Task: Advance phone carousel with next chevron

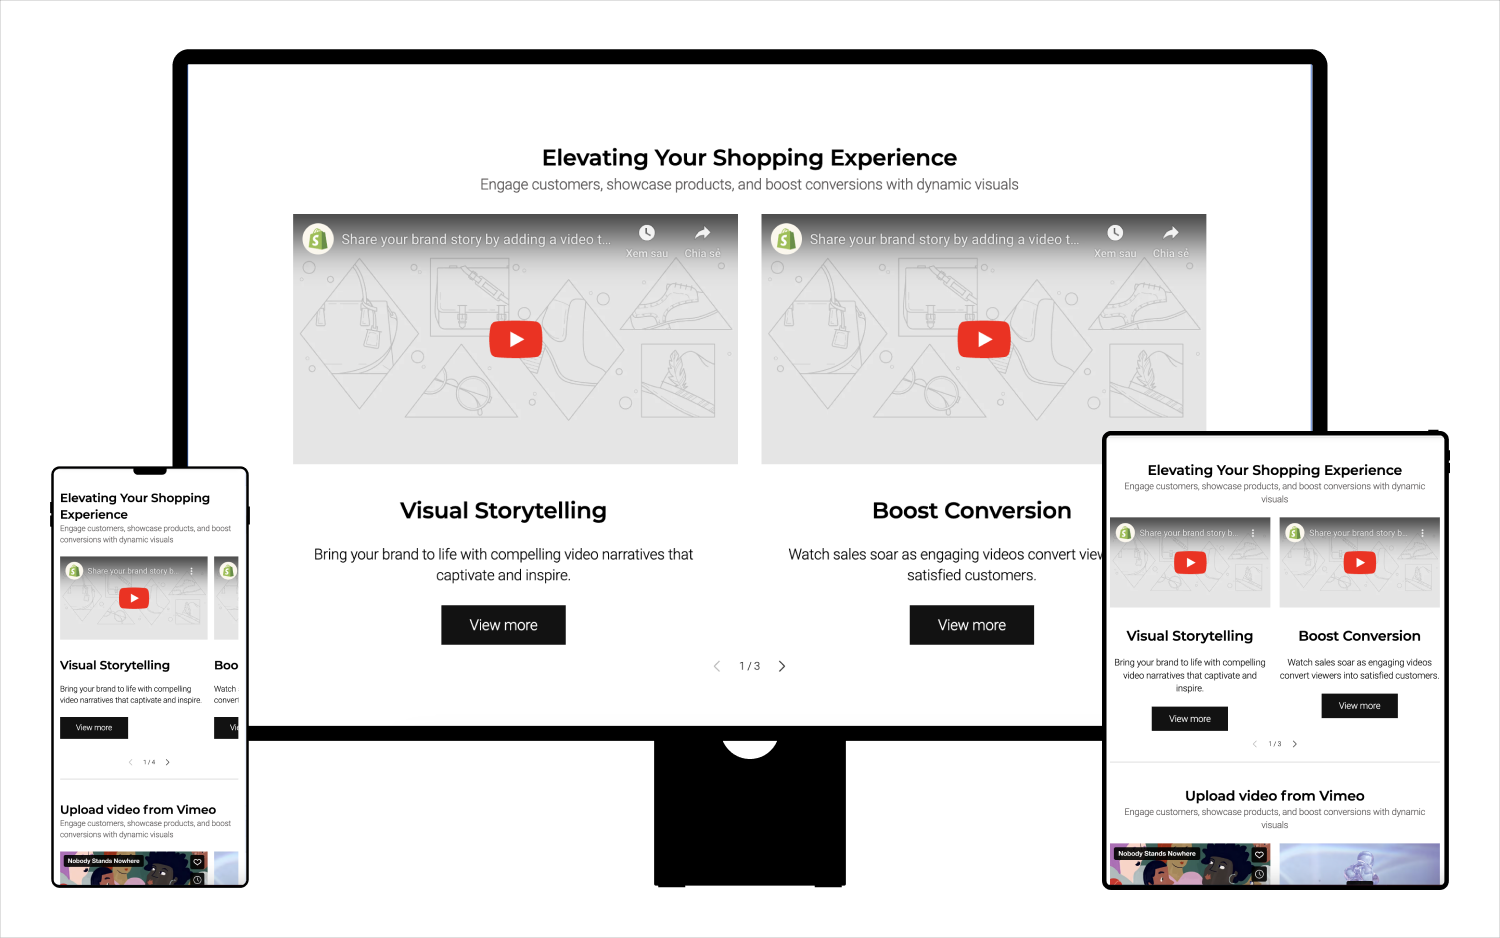Action: (168, 762)
